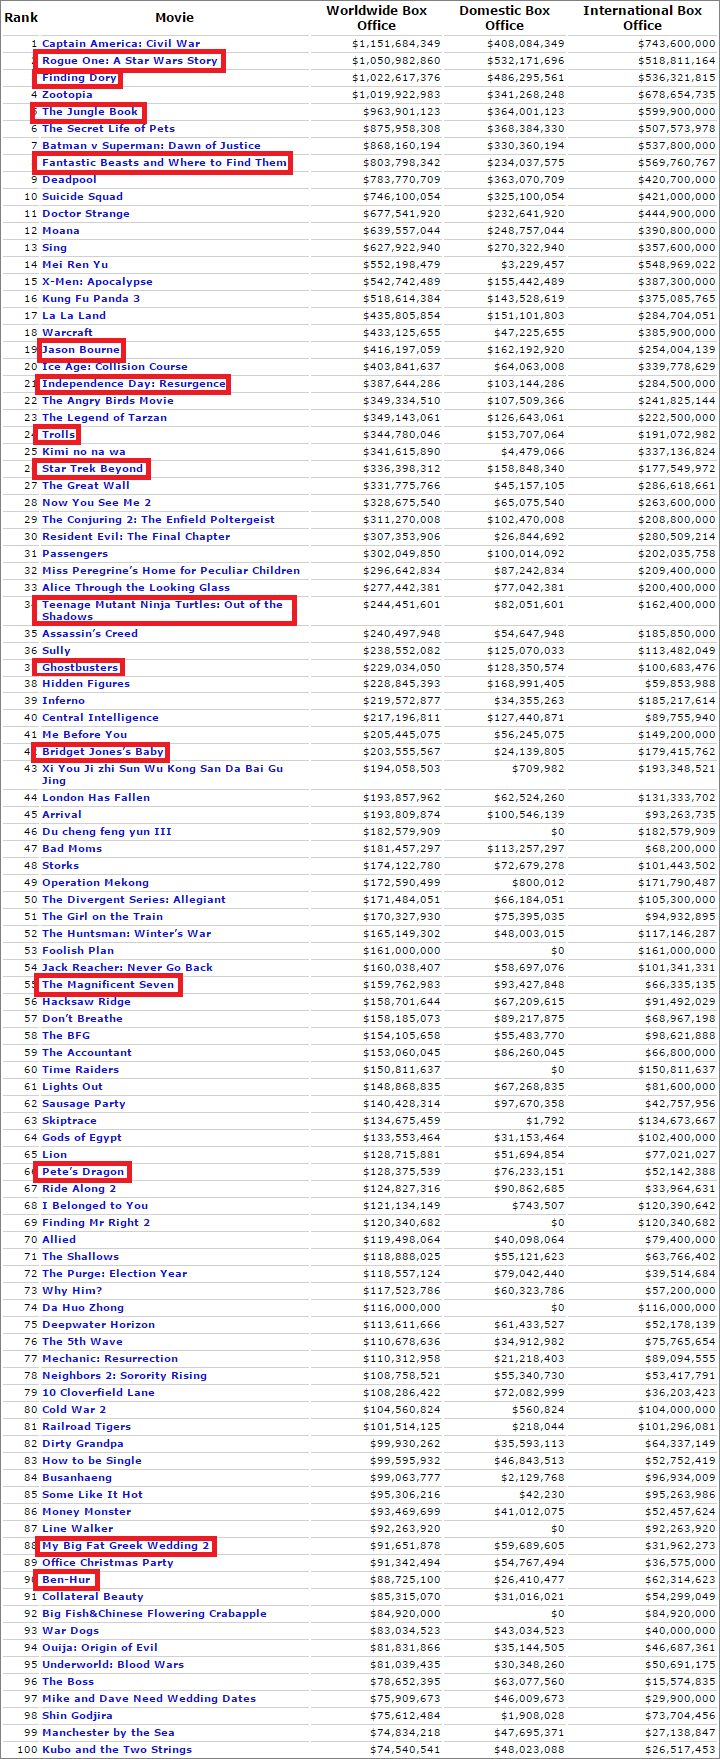
Task: Open the Ben-Hur movie link
Action: 66,1580
